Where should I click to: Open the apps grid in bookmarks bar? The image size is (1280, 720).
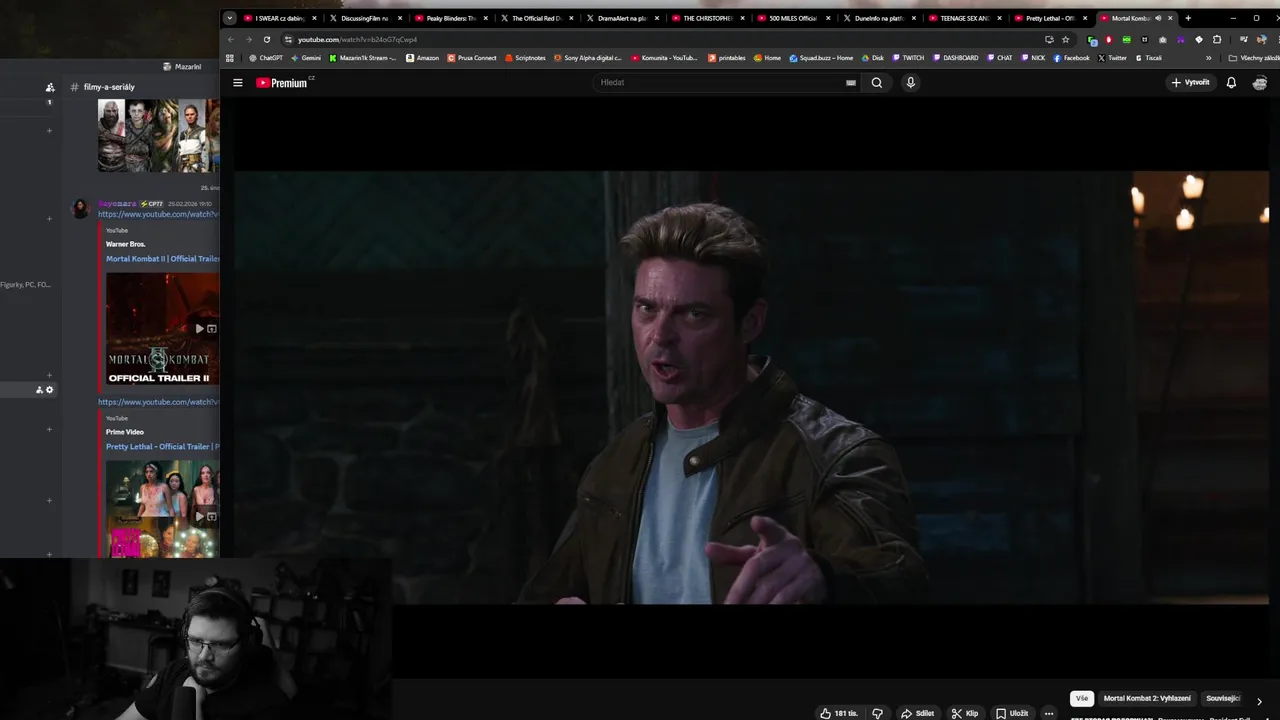point(230,58)
